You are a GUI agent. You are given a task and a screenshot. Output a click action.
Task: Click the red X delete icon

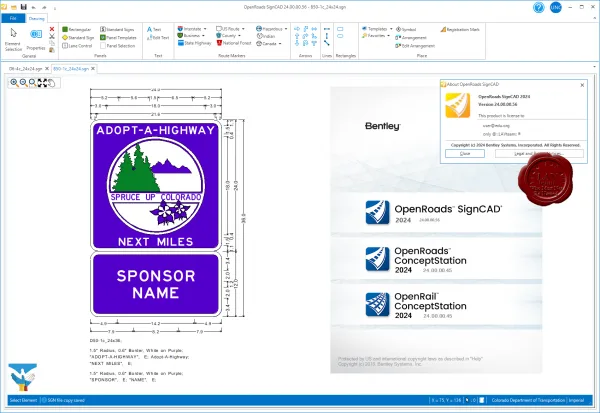tap(52, 29)
